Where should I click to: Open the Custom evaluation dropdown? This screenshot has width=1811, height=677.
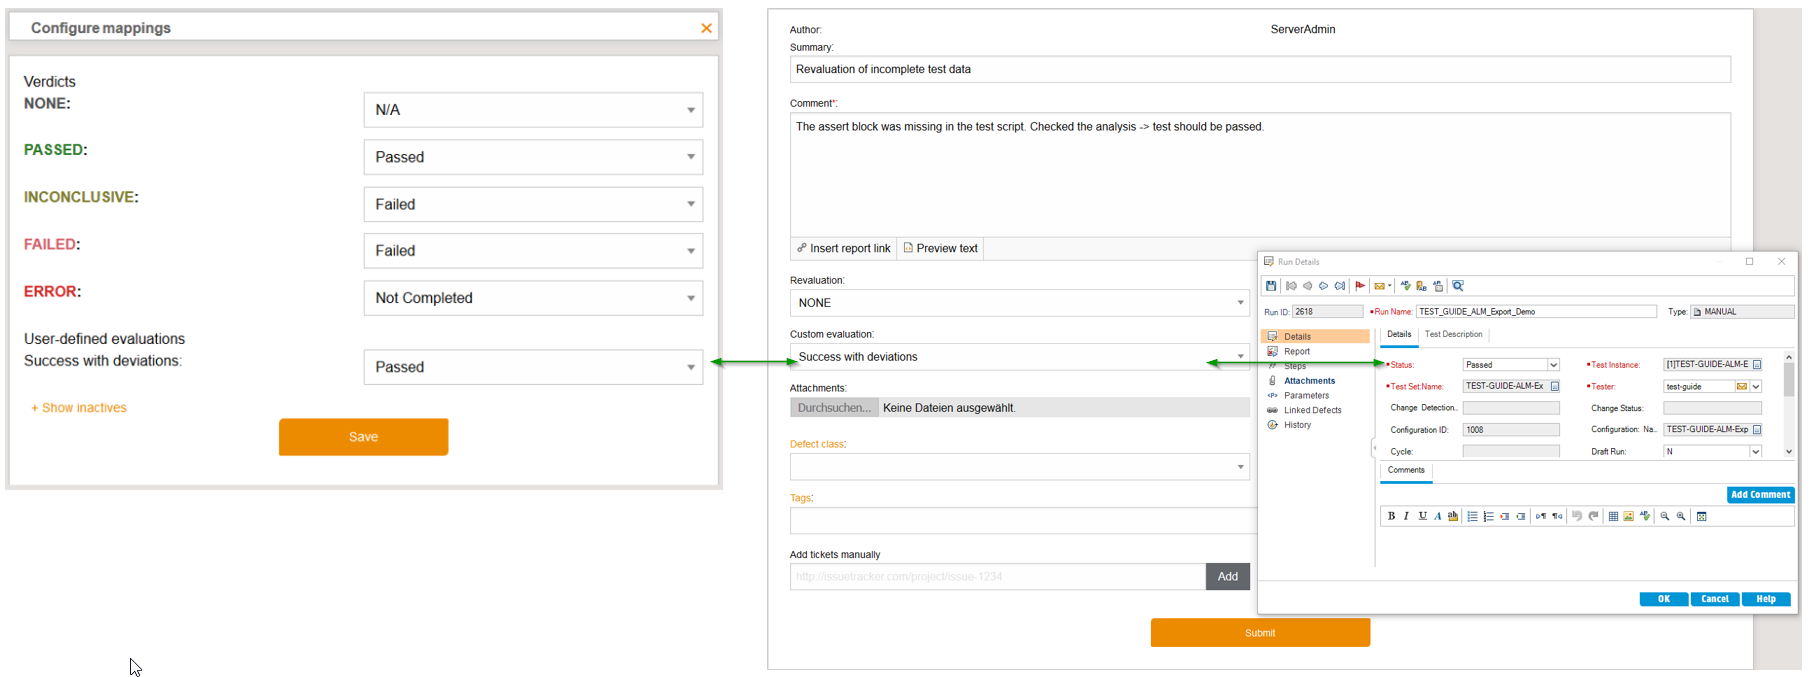(x=1020, y=357)
